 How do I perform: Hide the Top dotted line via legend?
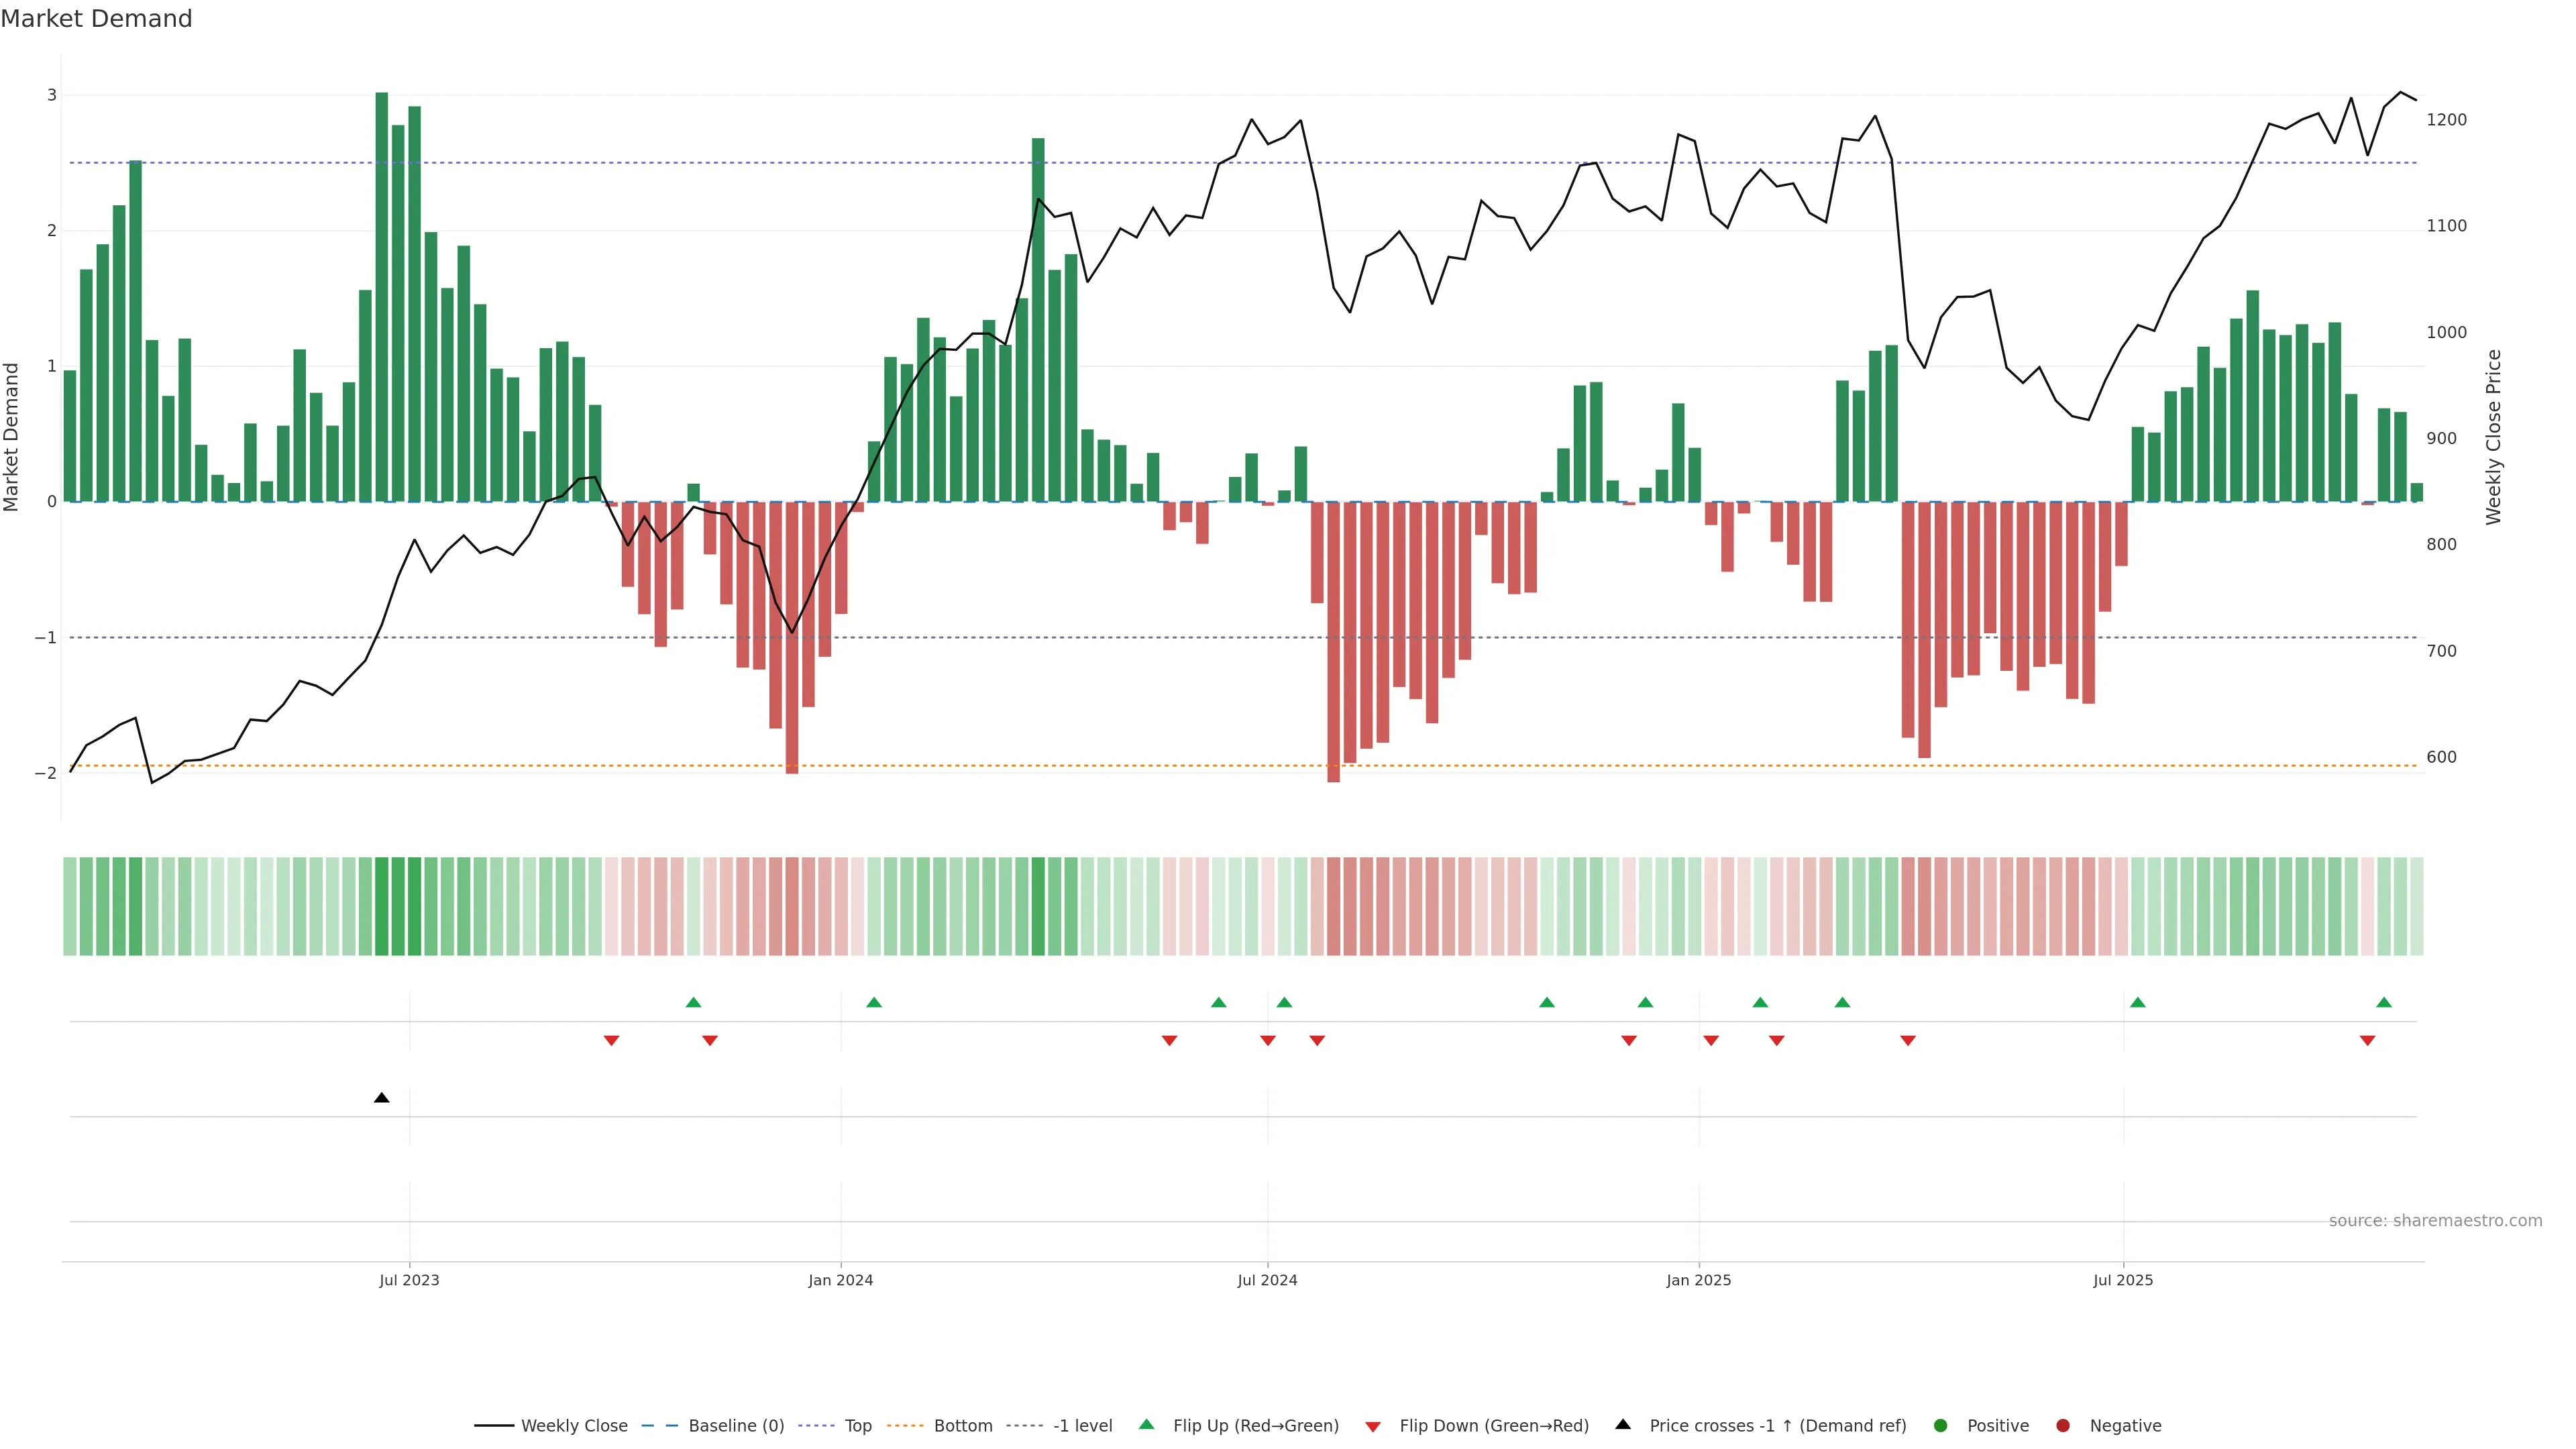pyautogui.click(x=857, y=1426)
